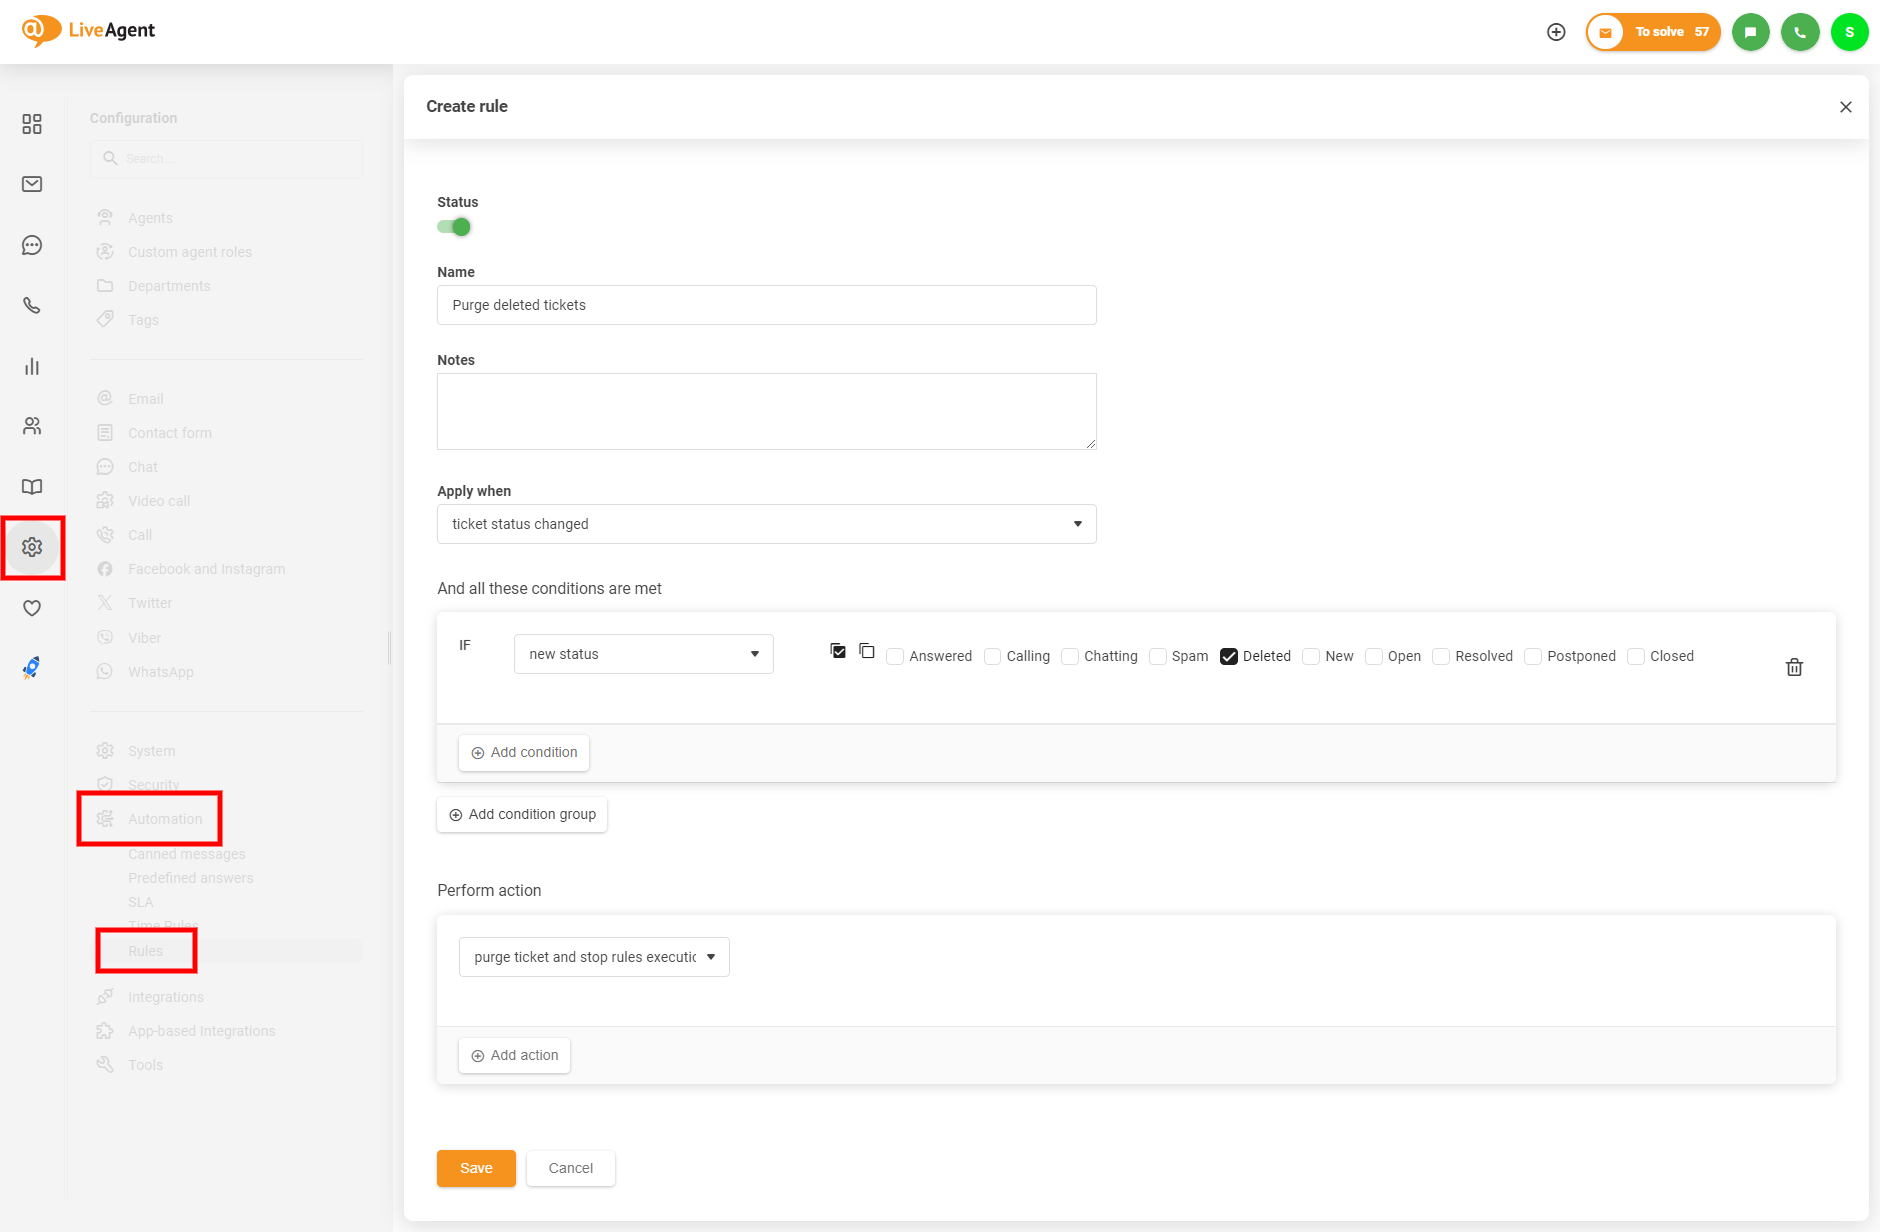The image size is (1880, 1232).
Task: Open the Tickets mail icon in sidebar
Action: click(32, 184)
